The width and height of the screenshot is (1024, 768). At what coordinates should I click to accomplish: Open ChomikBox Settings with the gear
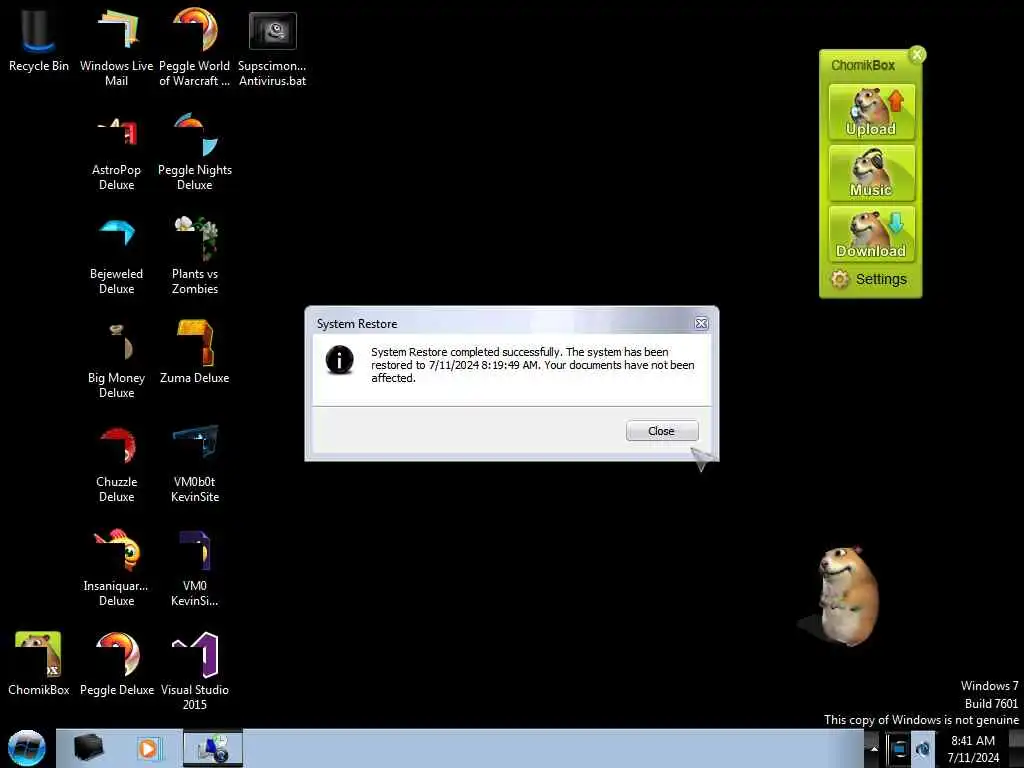[869, 280]
